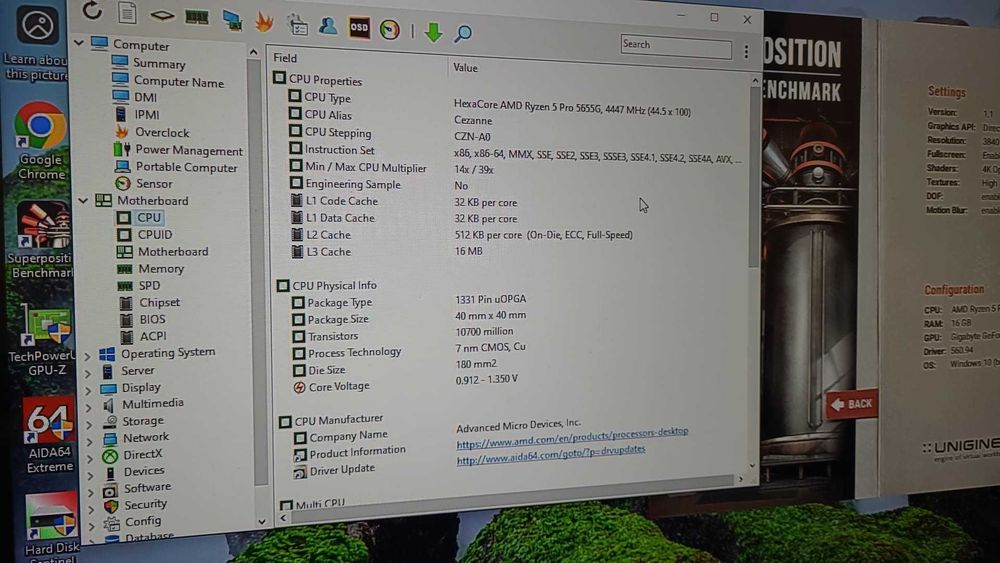Click 'Learn about this picture' desktop icon
The height and width of the screenshot is (563, 1000).
point(36,43)
